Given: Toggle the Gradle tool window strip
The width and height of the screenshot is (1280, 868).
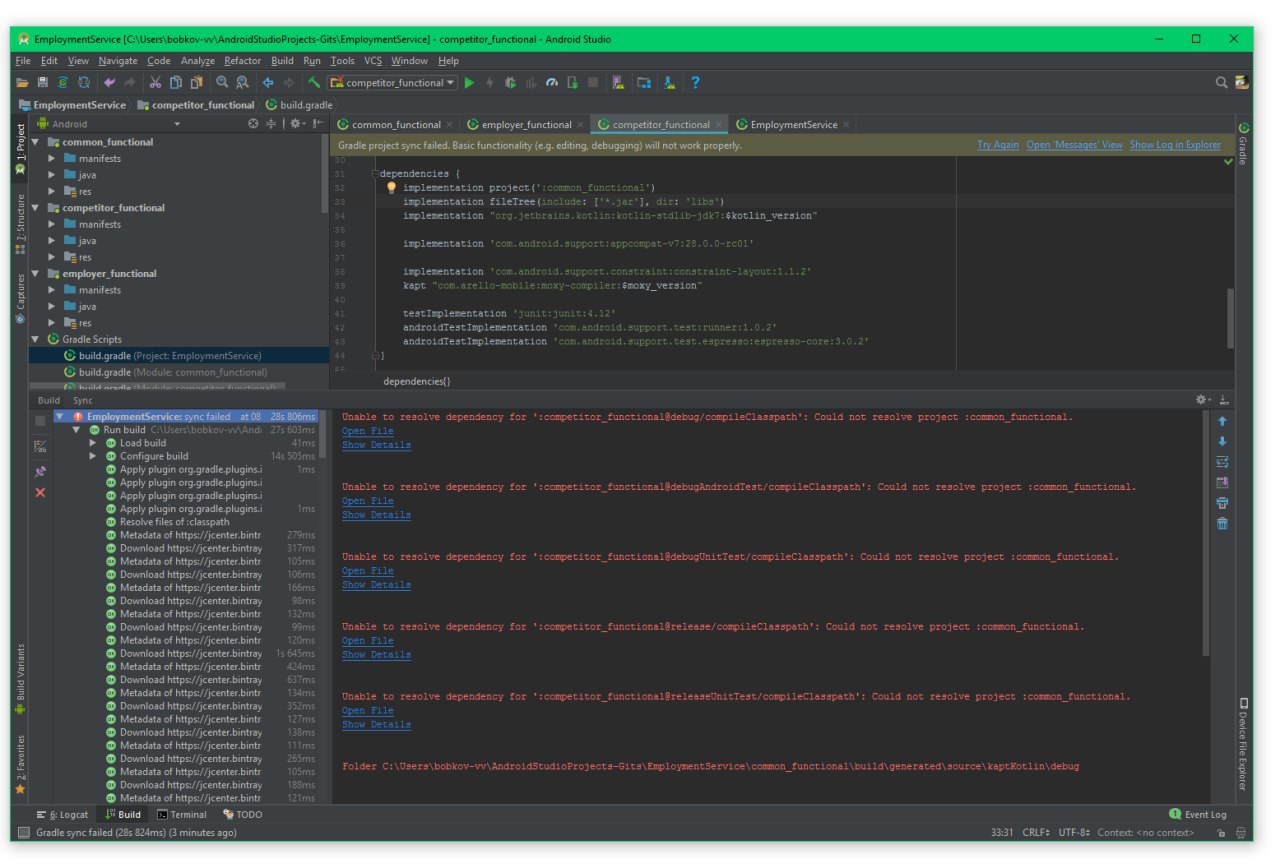Looking at the screenshot, I should point(1245,145).
